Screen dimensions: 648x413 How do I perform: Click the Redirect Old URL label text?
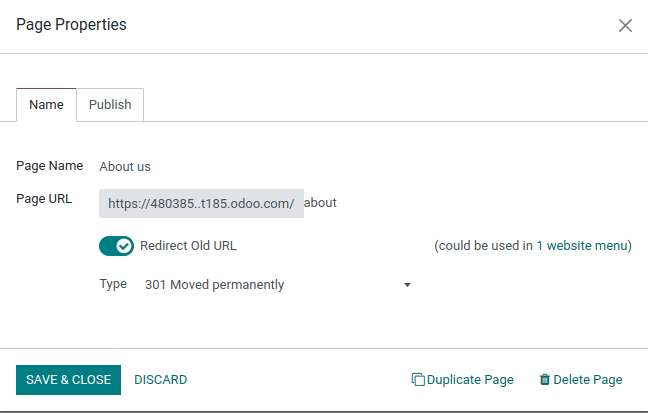188,245
